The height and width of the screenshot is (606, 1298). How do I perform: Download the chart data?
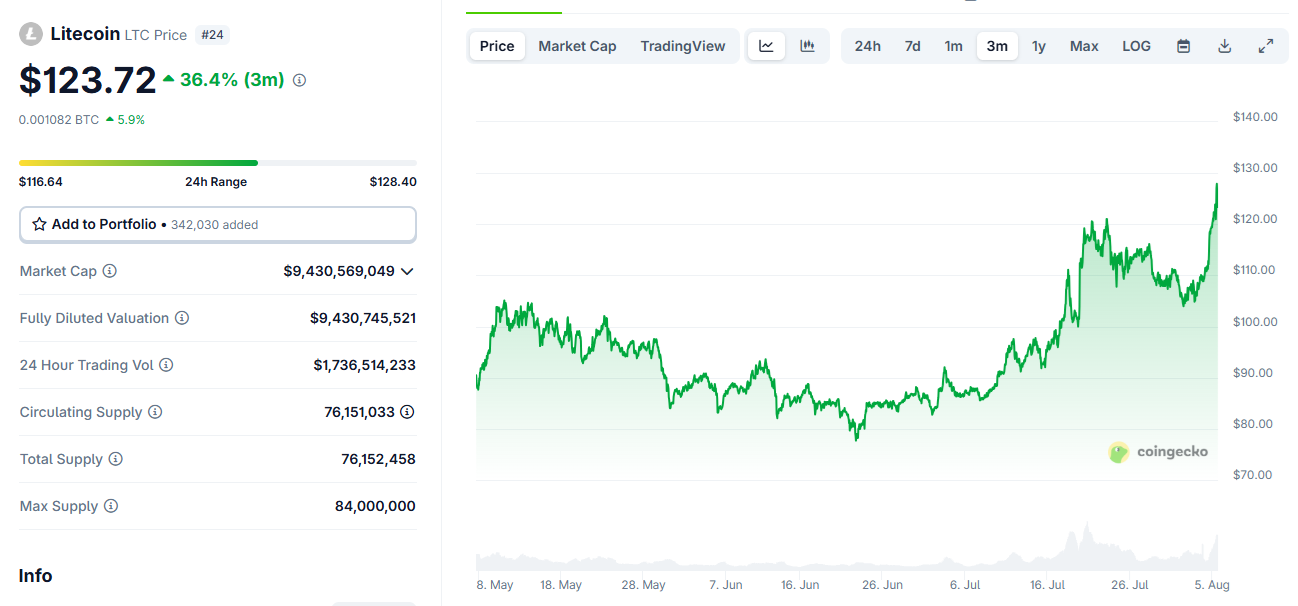pyautogui.click(x=1225, y=46)
